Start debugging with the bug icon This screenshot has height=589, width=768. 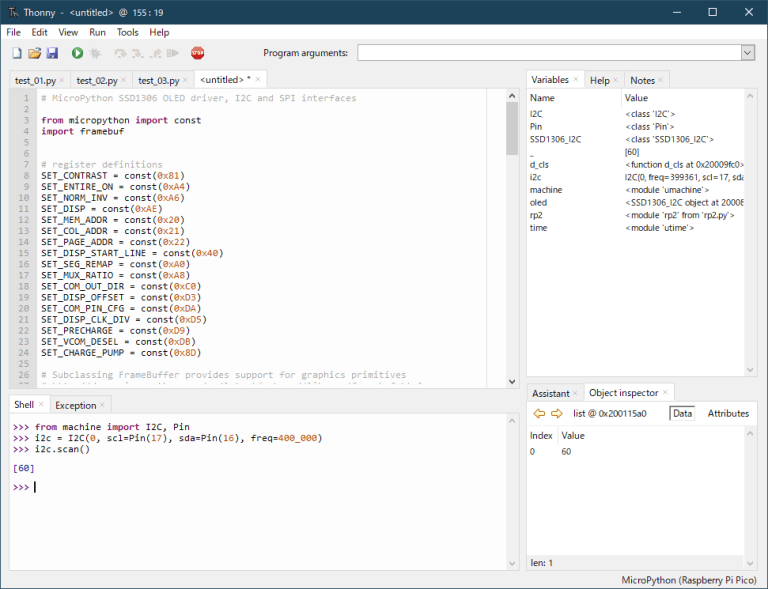[96, 53]
